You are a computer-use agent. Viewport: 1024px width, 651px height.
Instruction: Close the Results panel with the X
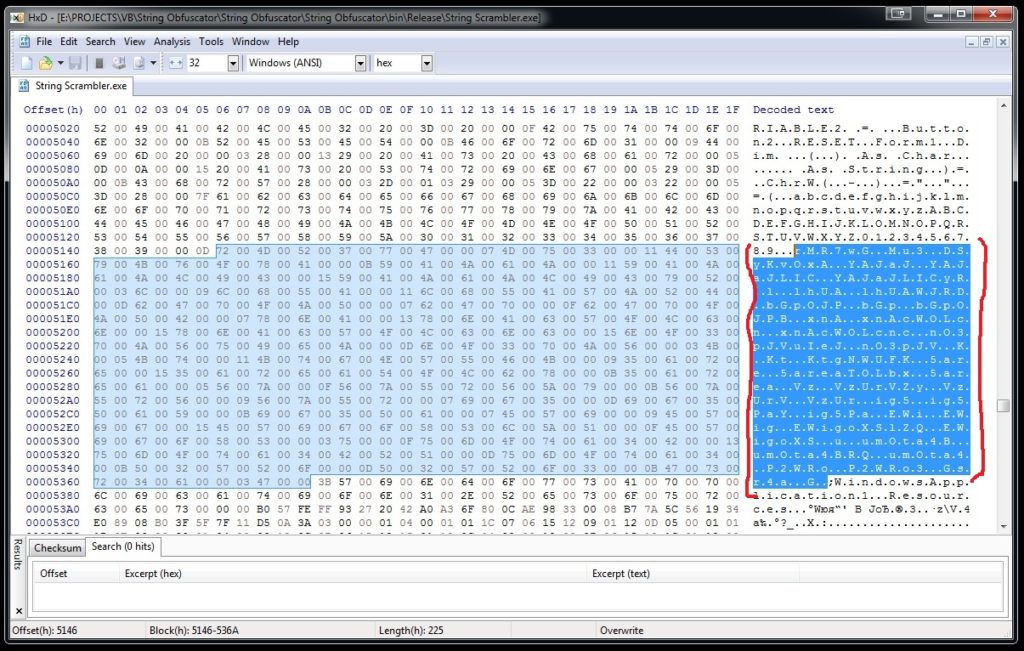pos(17,545)
